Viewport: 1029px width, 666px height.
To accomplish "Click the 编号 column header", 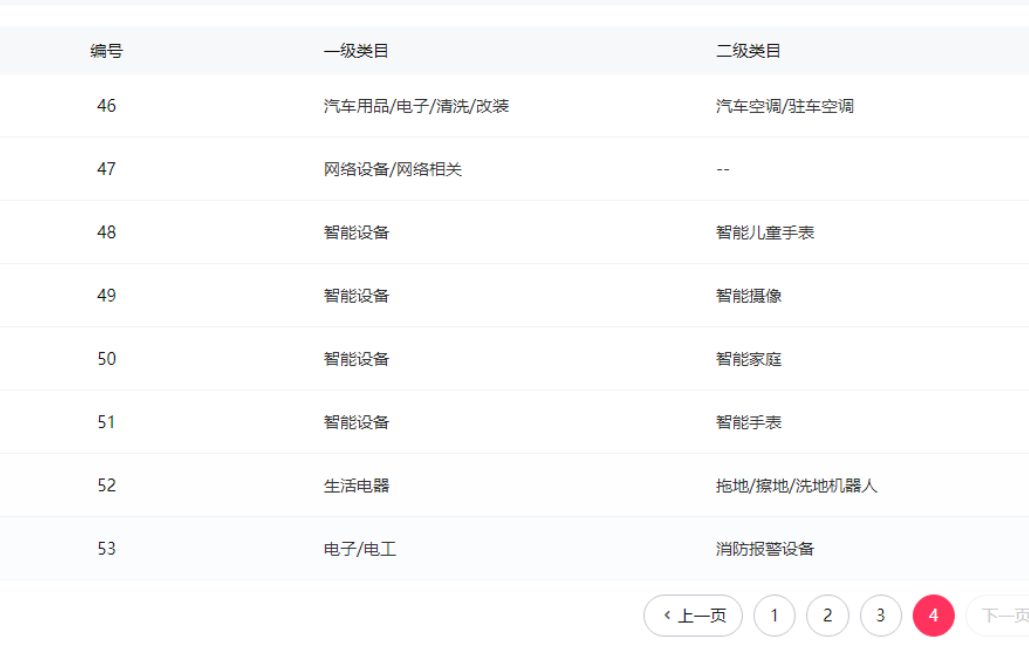I will pyautogui.click(x=106, y=51).
